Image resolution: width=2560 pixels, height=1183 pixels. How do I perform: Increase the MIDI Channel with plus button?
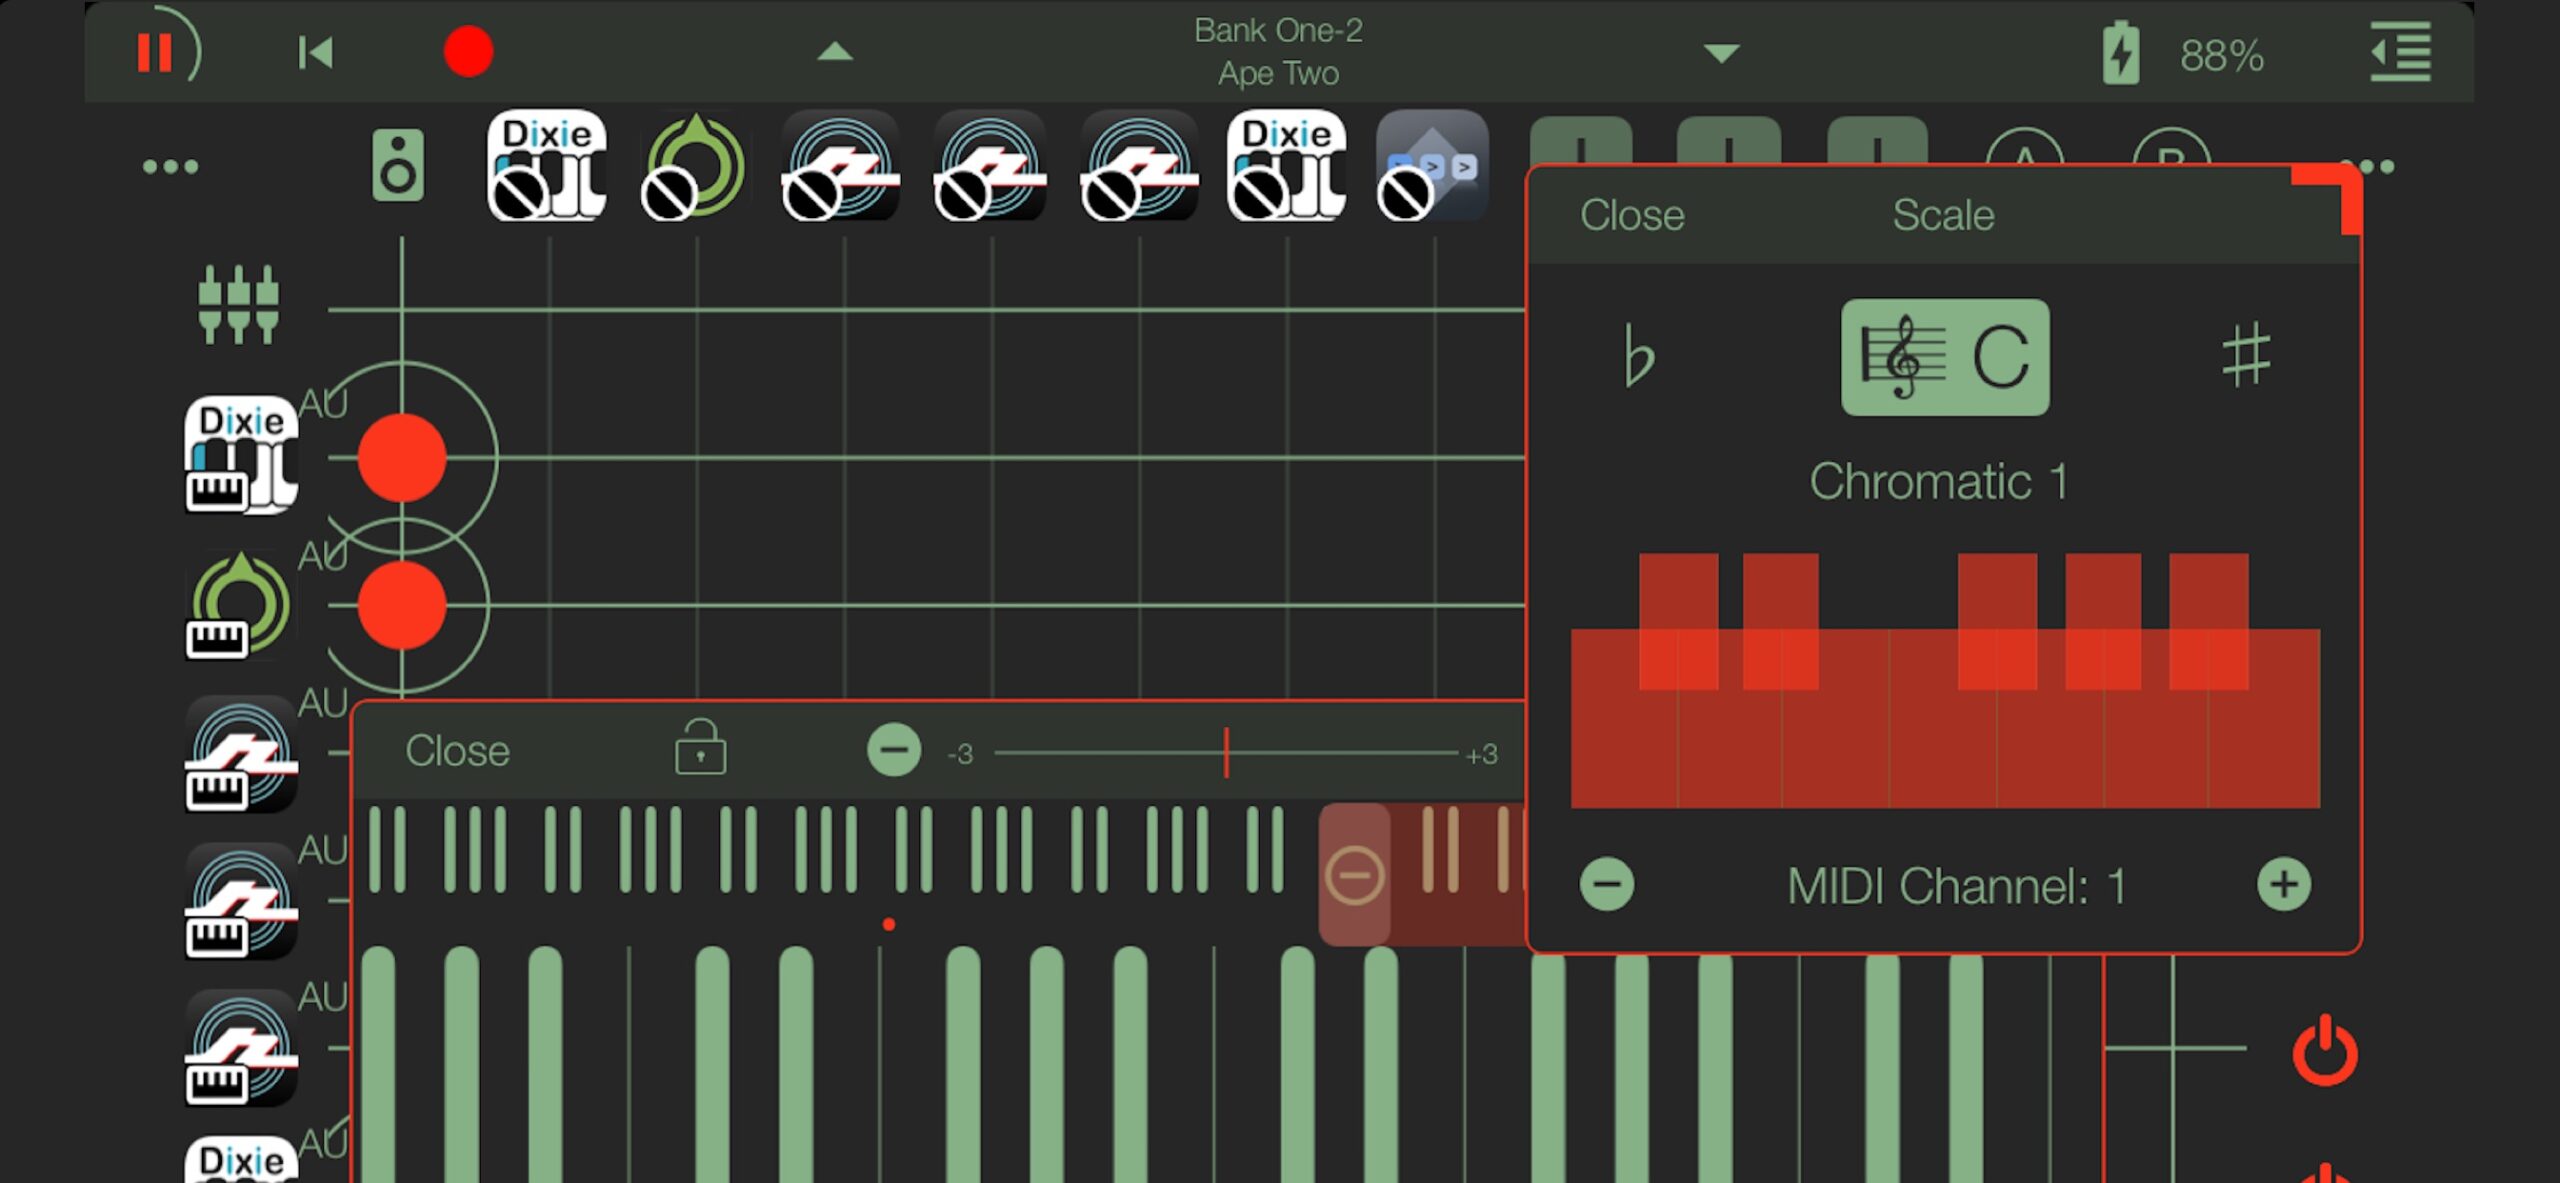[2284, 884]
